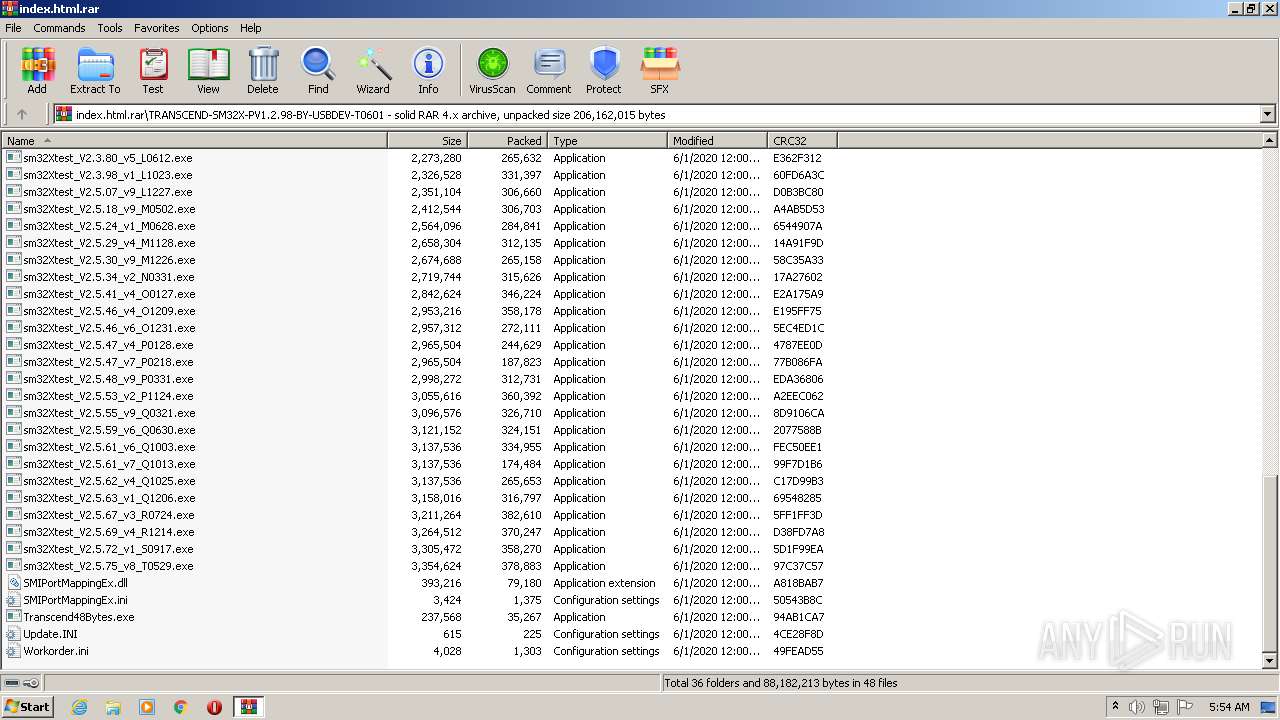Open the Commands menu
1280x720 pixels.
coord(59,28)
